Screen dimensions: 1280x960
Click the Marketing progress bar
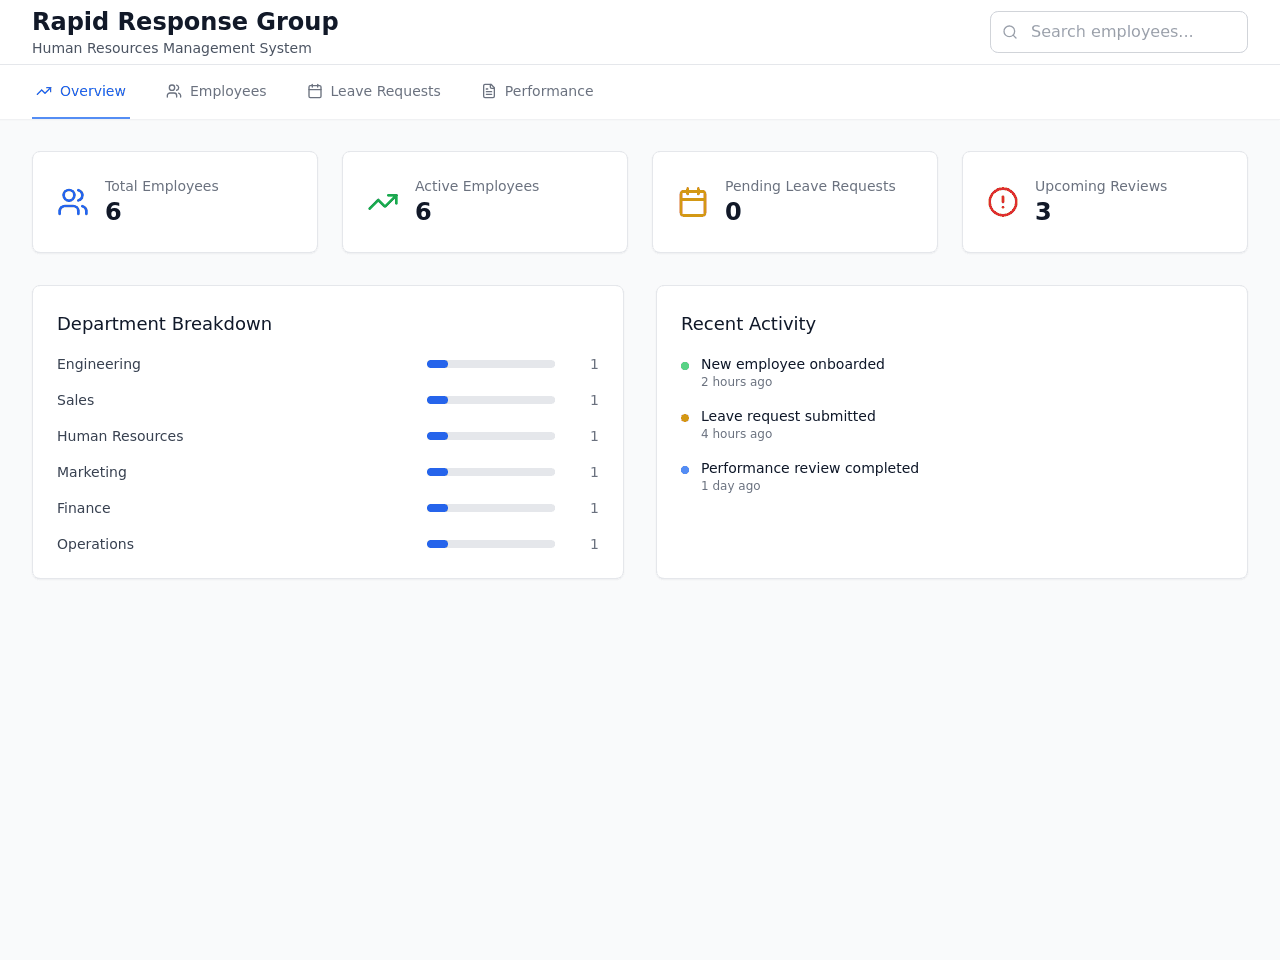491,472
